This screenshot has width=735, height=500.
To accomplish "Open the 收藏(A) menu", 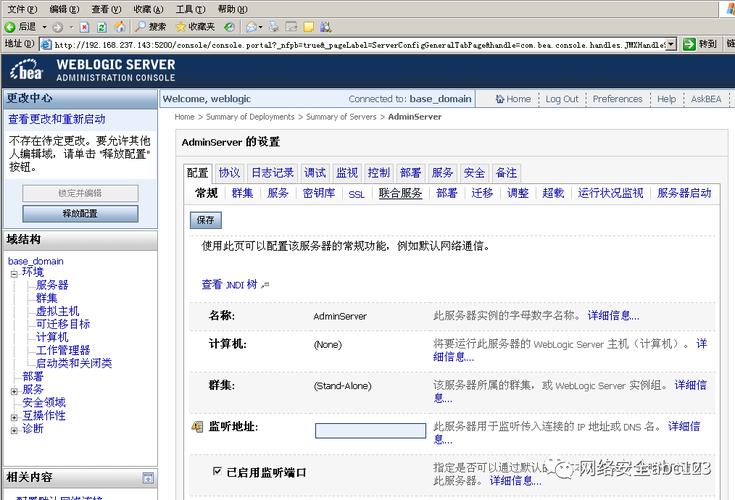I will [149, 9].
